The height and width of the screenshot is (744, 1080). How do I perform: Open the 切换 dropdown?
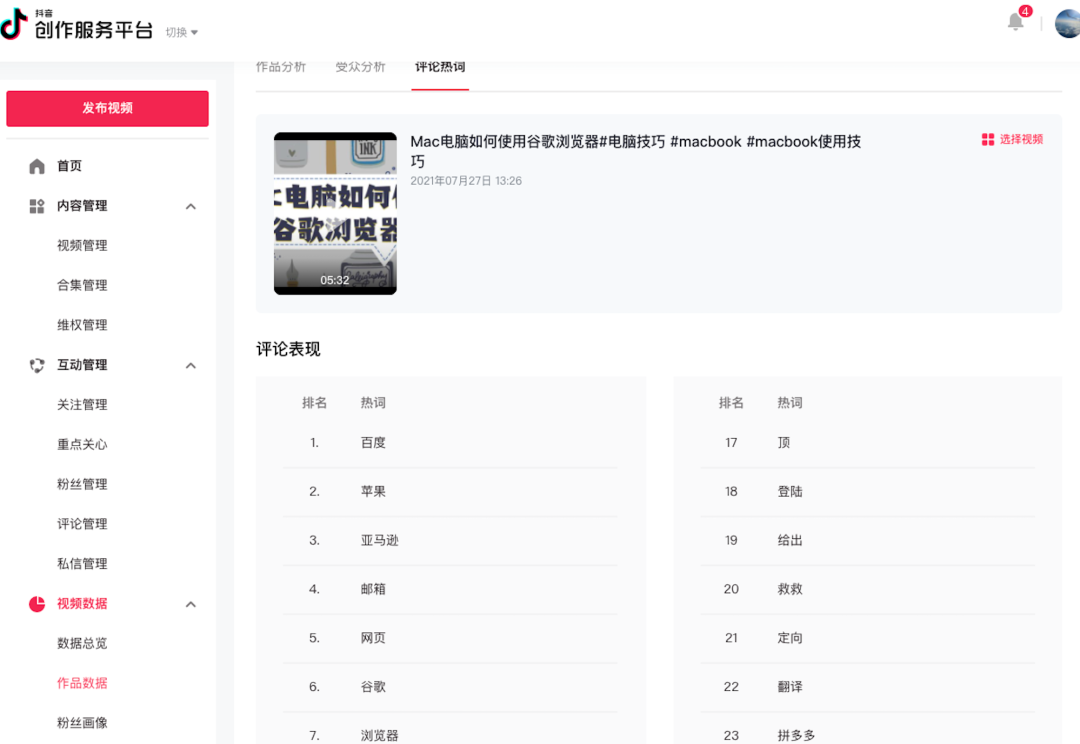pos(182,32)
